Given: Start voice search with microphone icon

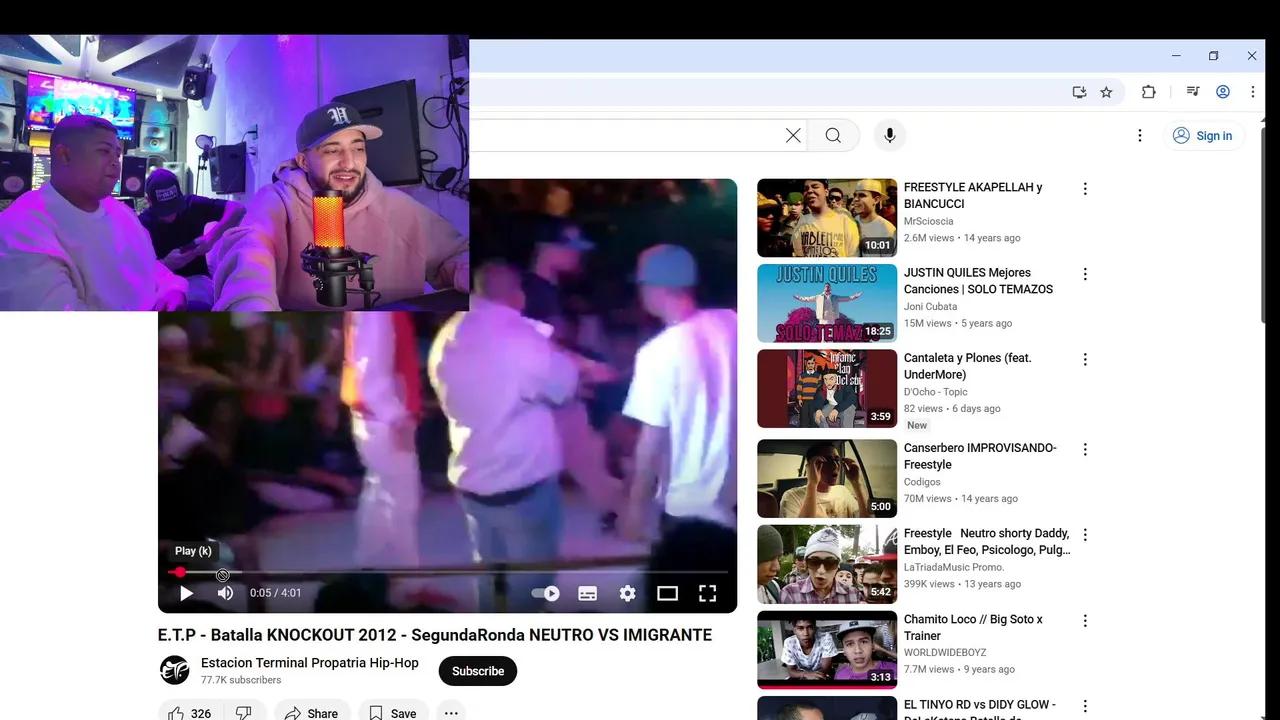Looking at the screenshot, I should coord(889,136).
